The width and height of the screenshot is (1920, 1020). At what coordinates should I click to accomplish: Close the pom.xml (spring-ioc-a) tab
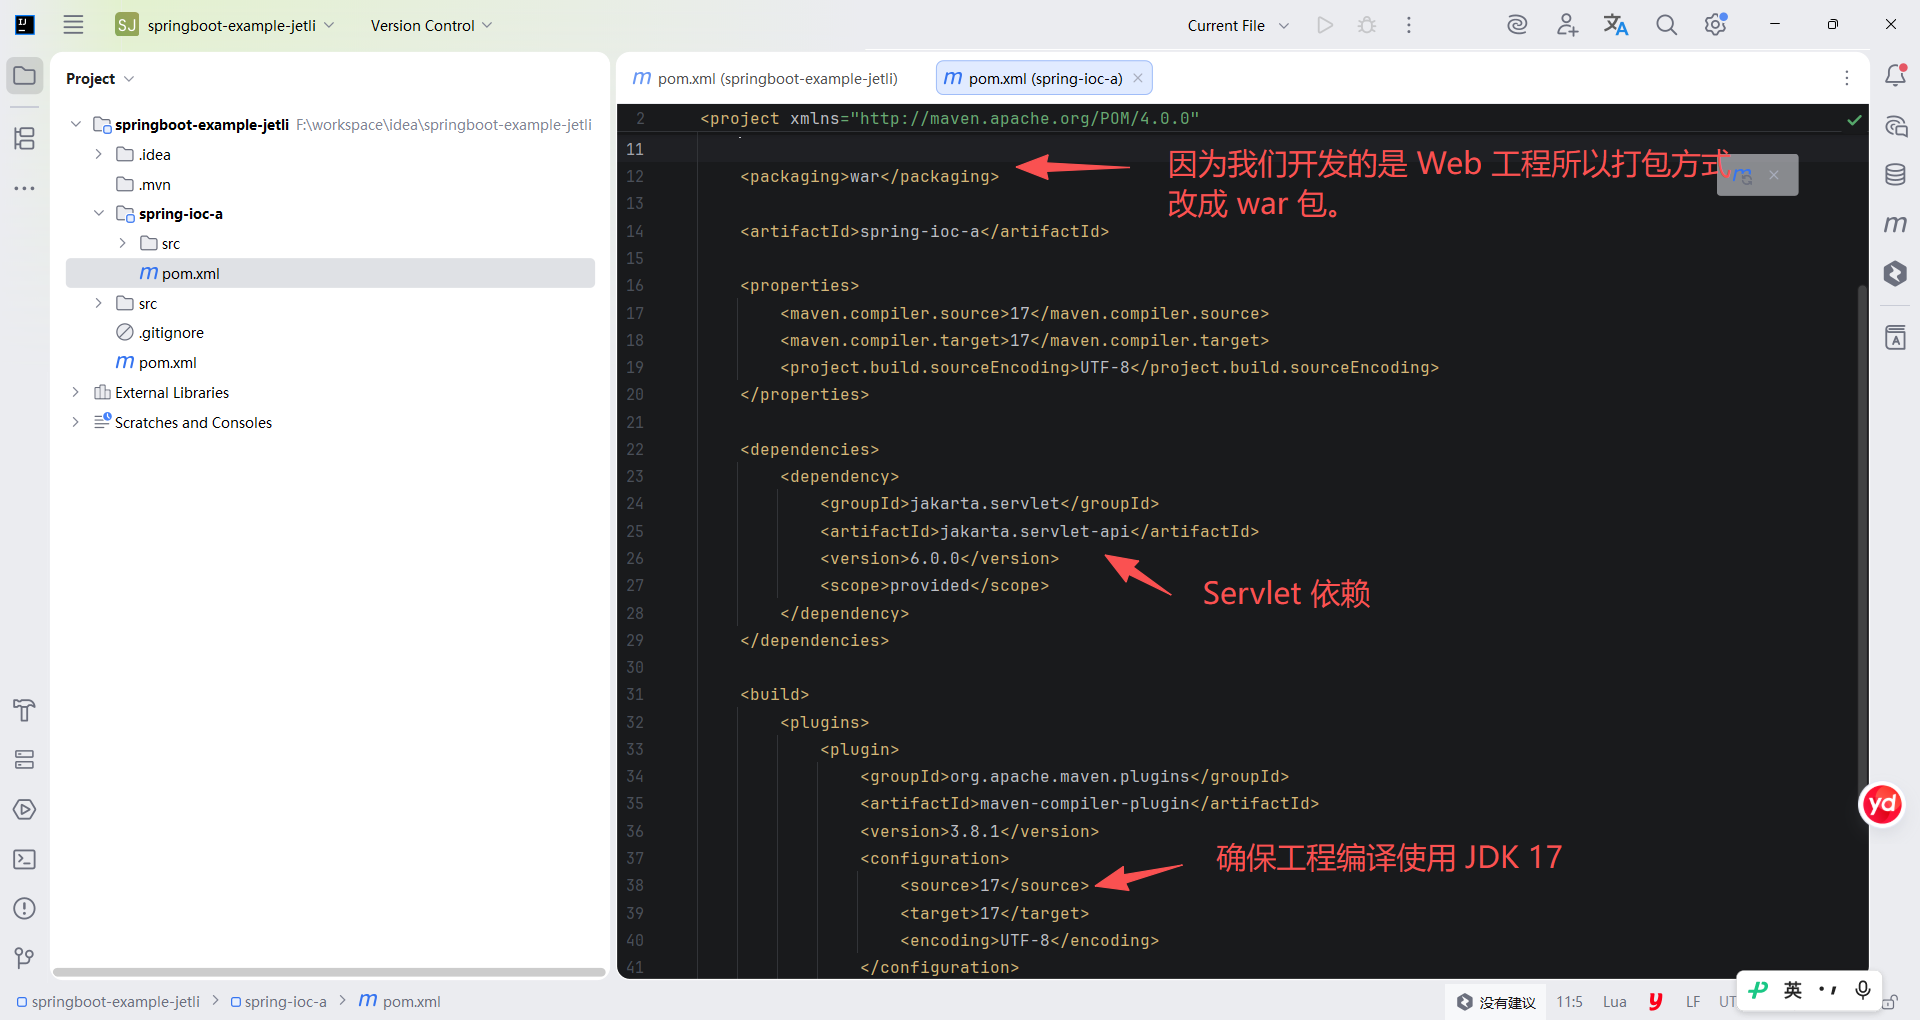[x=1138, y=78]
